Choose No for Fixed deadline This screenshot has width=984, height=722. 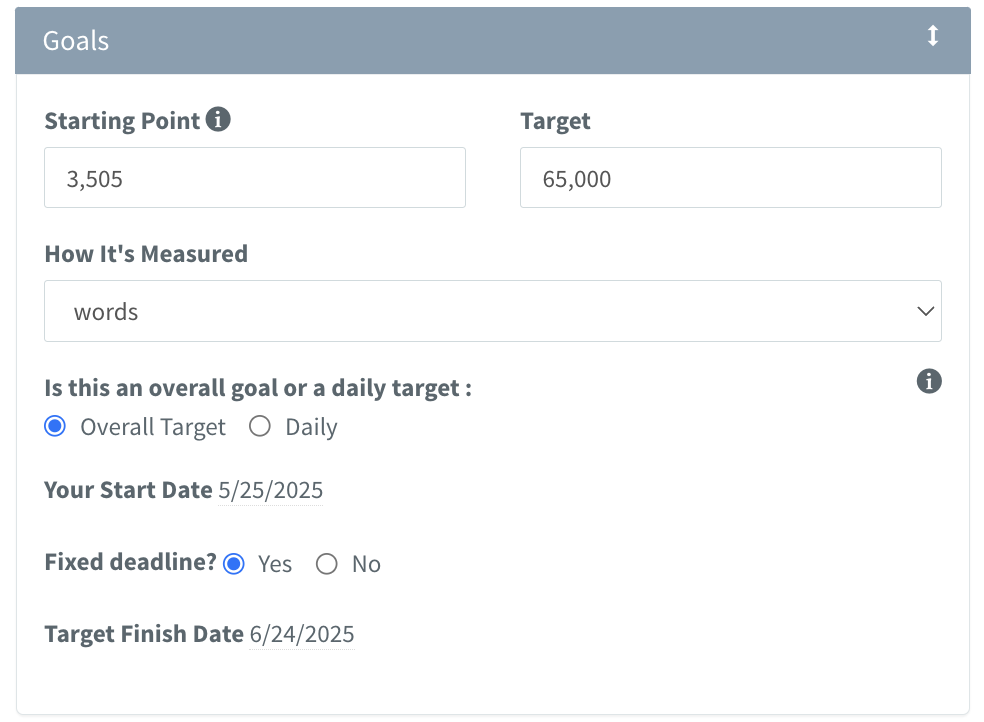point(327,564)
